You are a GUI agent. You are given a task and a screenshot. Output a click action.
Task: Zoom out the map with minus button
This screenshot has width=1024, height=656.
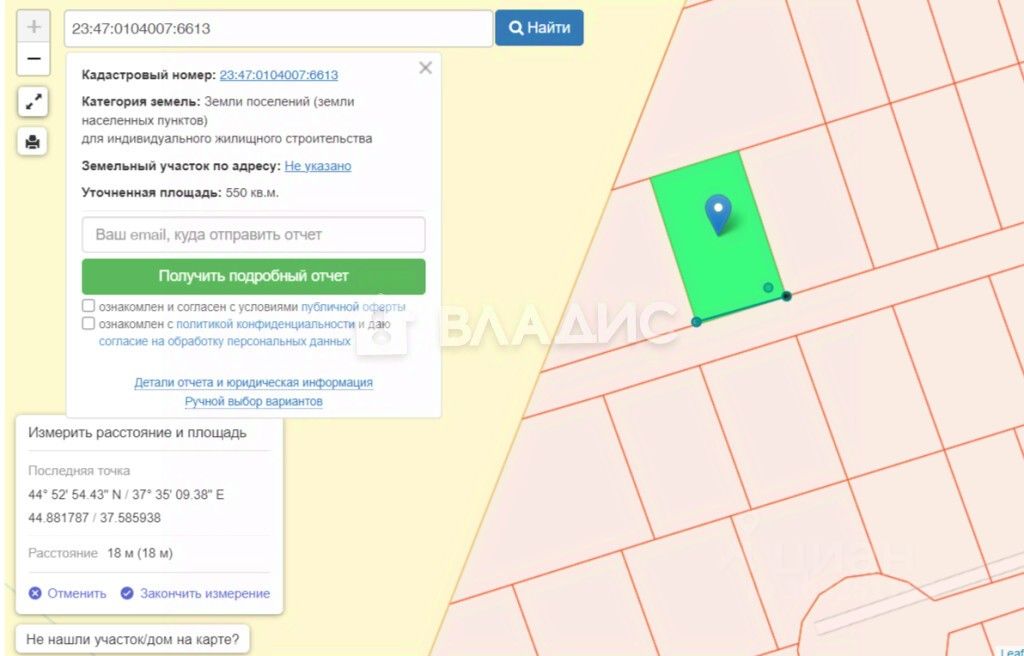click(x=33, y=59)
